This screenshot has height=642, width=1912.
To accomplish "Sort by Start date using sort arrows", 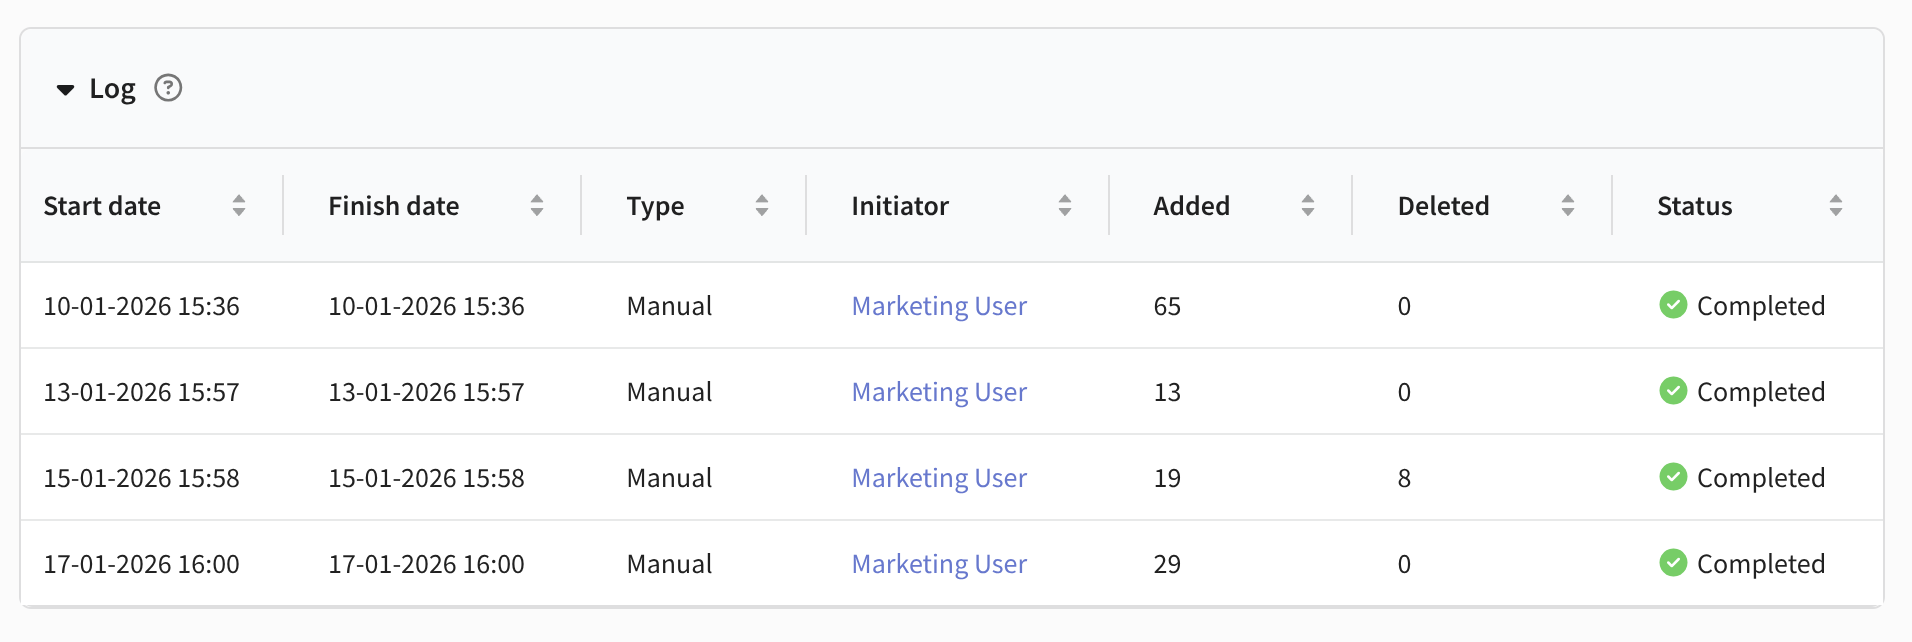I will click(239, 206).
